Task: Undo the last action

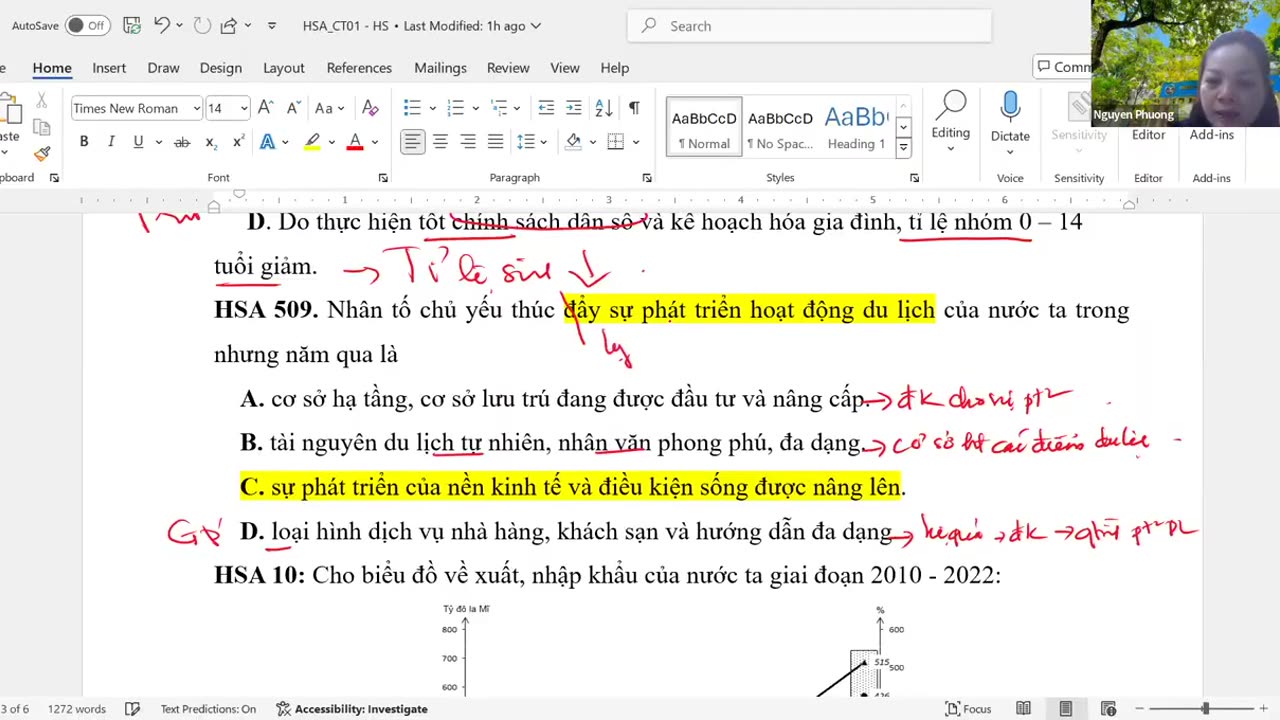Action: [x=162, y=26]
